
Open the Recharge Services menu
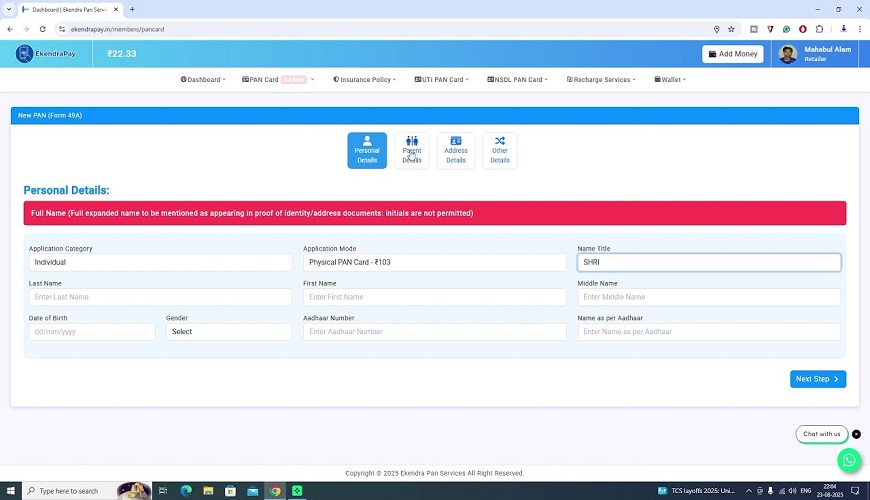click(x=601, y=79)
